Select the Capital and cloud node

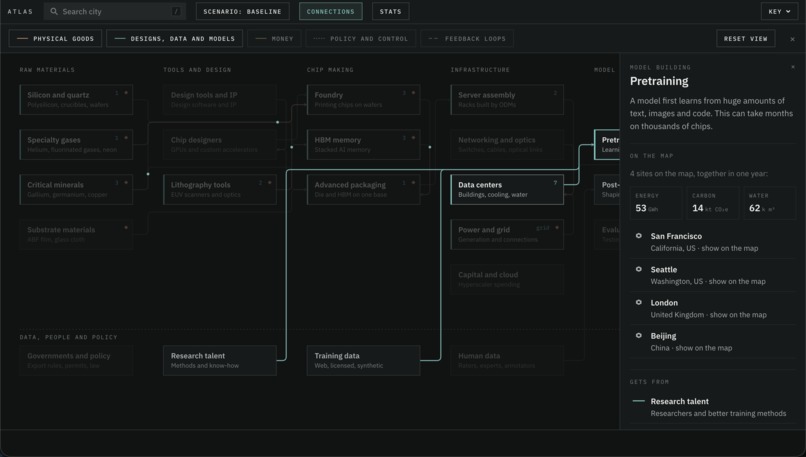(507, 279)
